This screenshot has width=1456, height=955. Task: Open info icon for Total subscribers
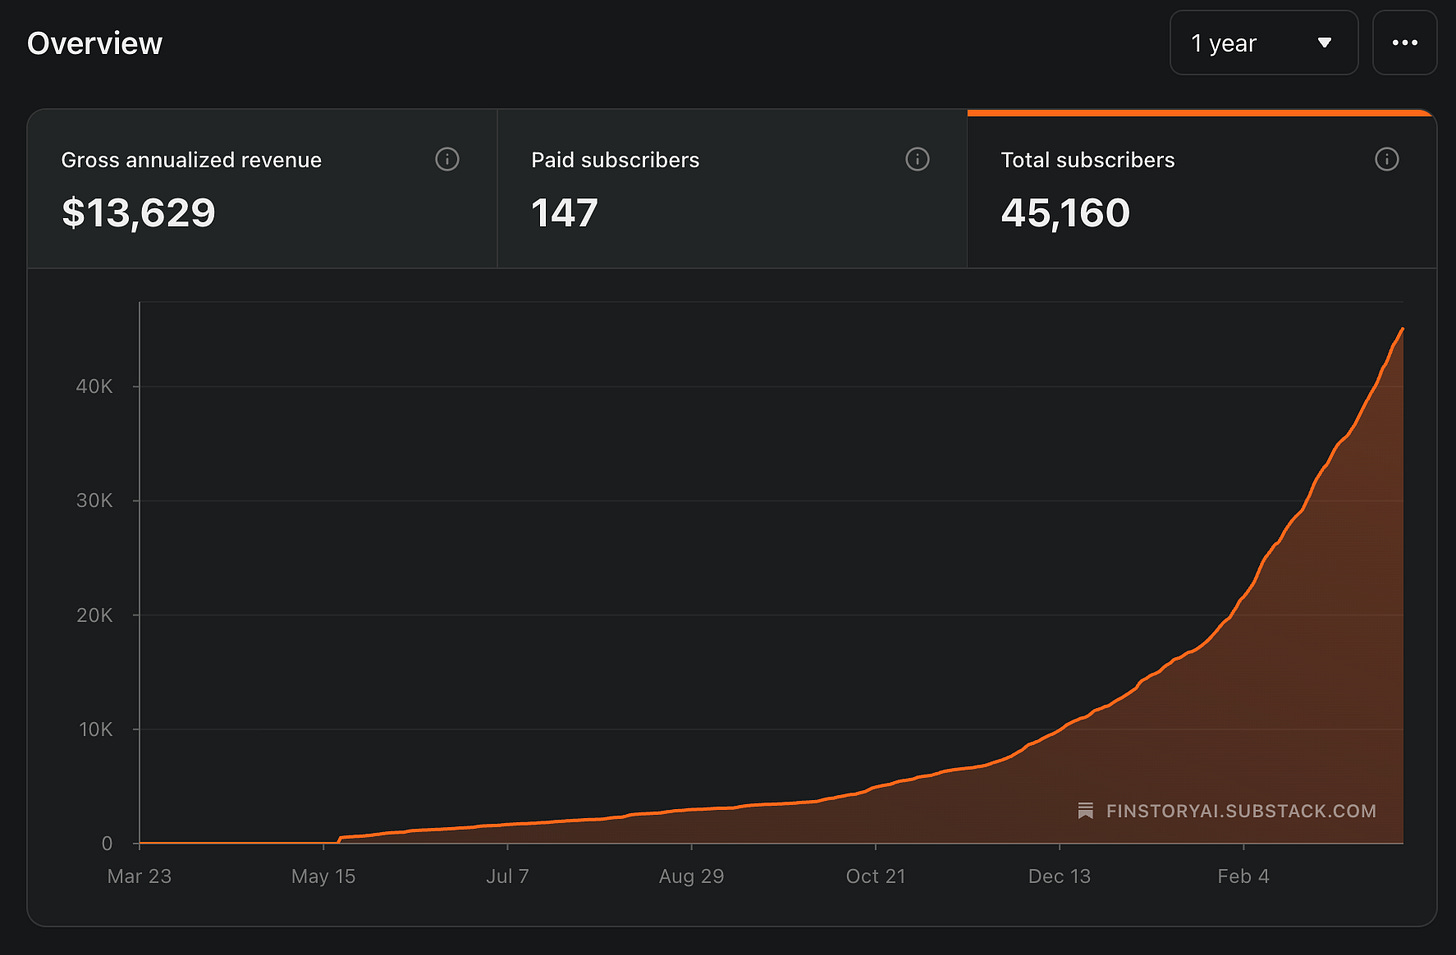click(1387, 159)
